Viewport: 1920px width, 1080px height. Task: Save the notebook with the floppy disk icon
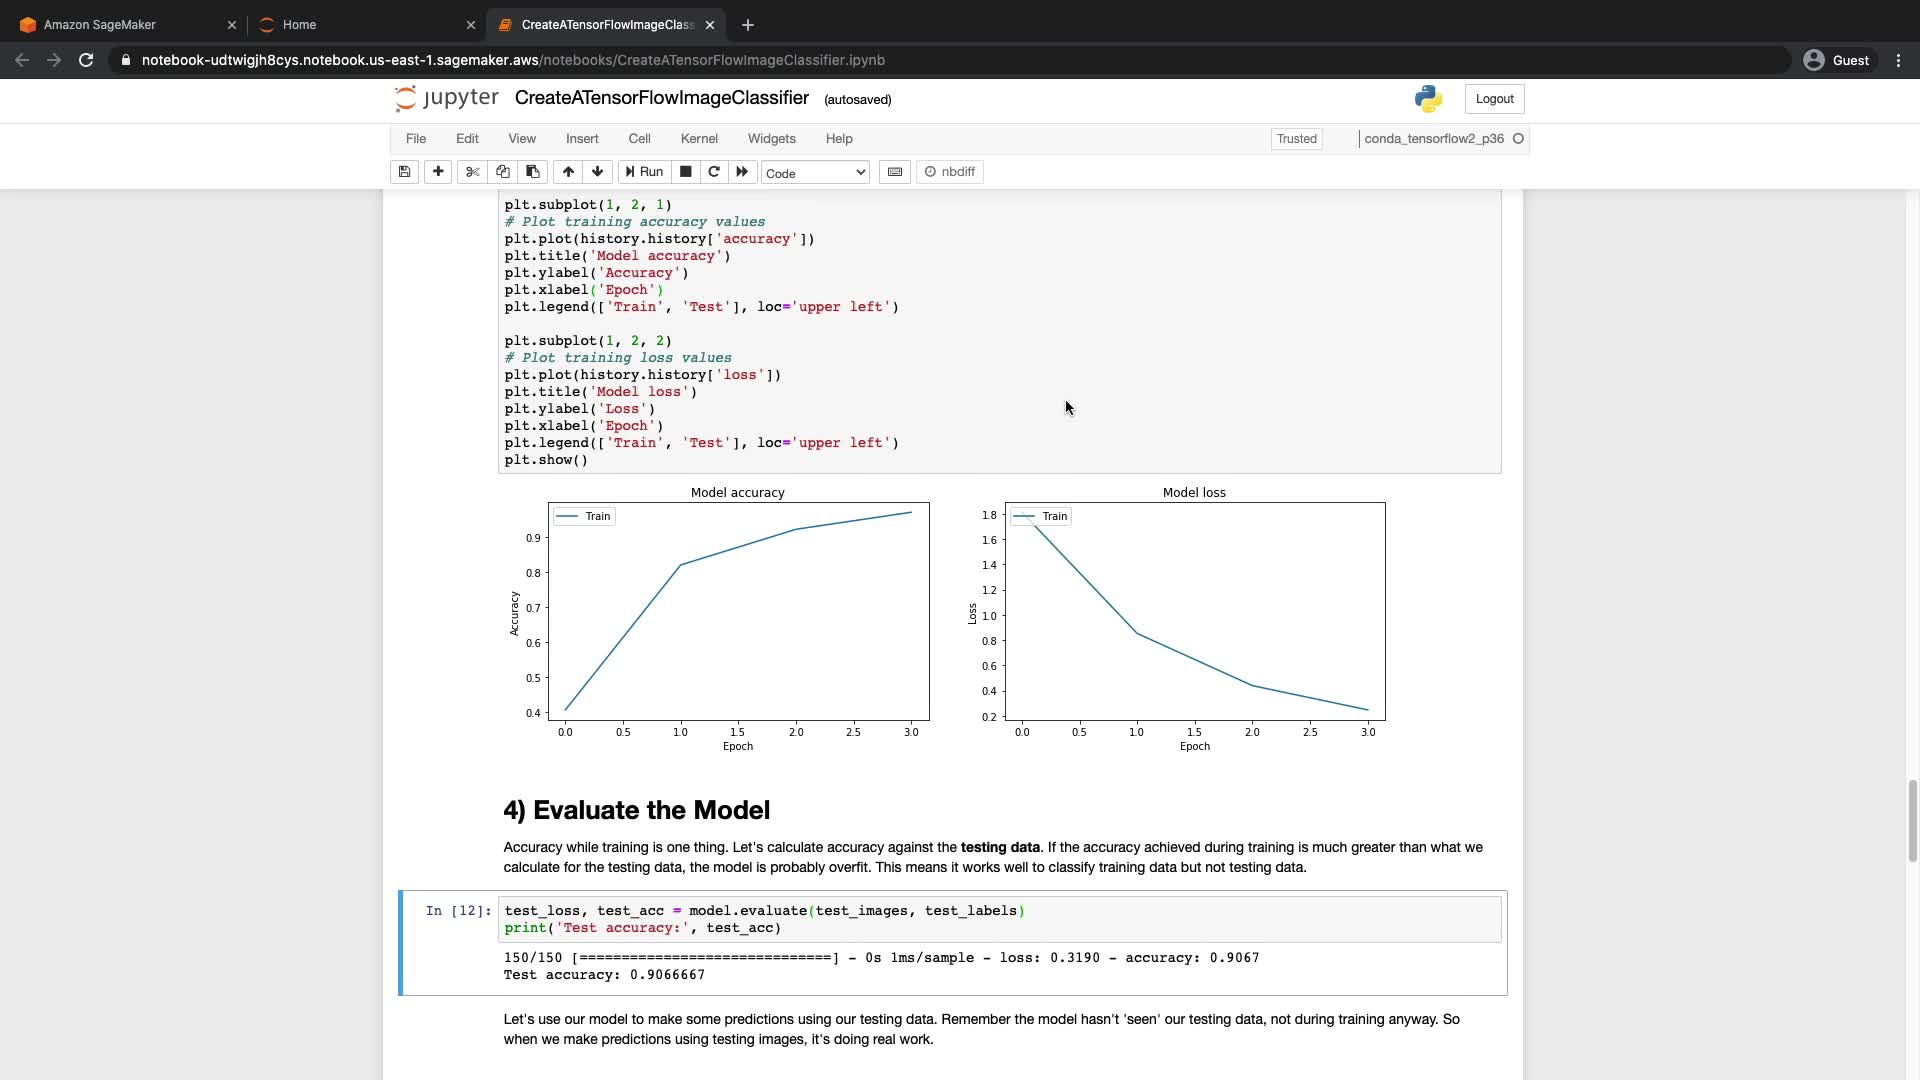pos(404,172)
